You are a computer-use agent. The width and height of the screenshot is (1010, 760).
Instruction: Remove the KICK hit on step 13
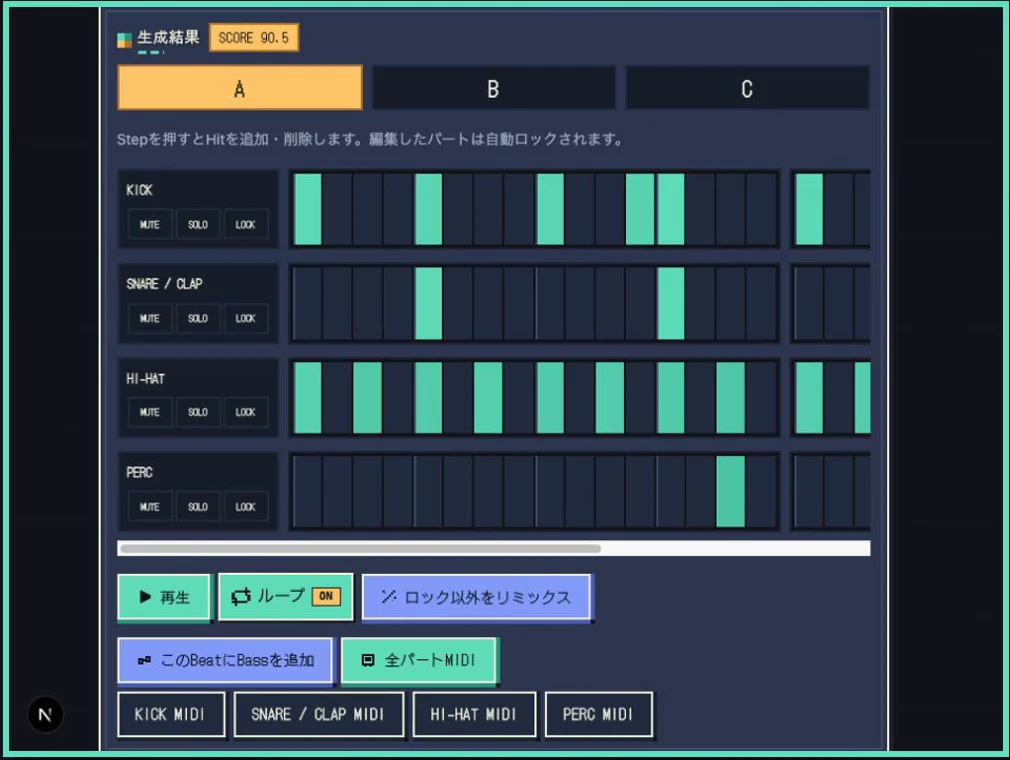point(671,209)
